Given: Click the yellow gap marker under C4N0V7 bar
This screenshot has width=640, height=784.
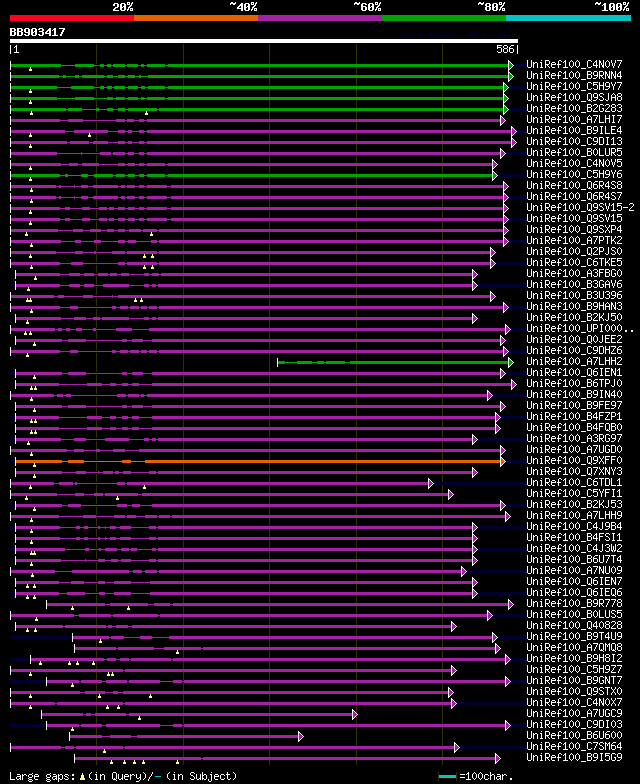Looking at the screenshot, I should (x=30, y=70).
